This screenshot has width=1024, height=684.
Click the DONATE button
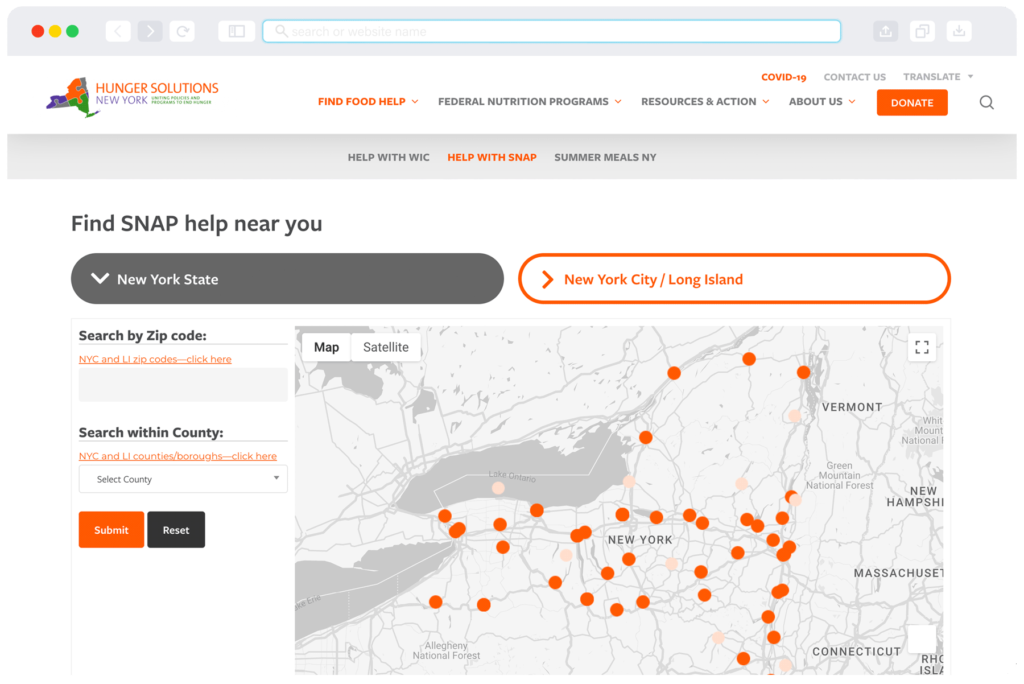tap(911, 102)
